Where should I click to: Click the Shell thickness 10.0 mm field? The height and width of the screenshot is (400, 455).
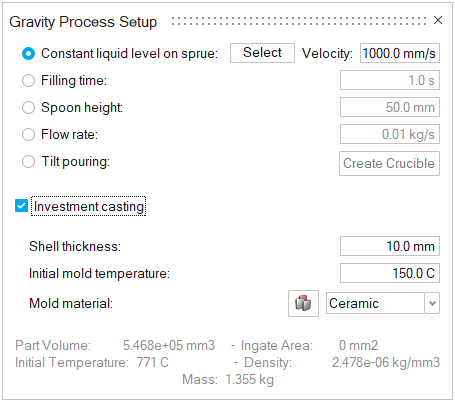click(390, 246)
